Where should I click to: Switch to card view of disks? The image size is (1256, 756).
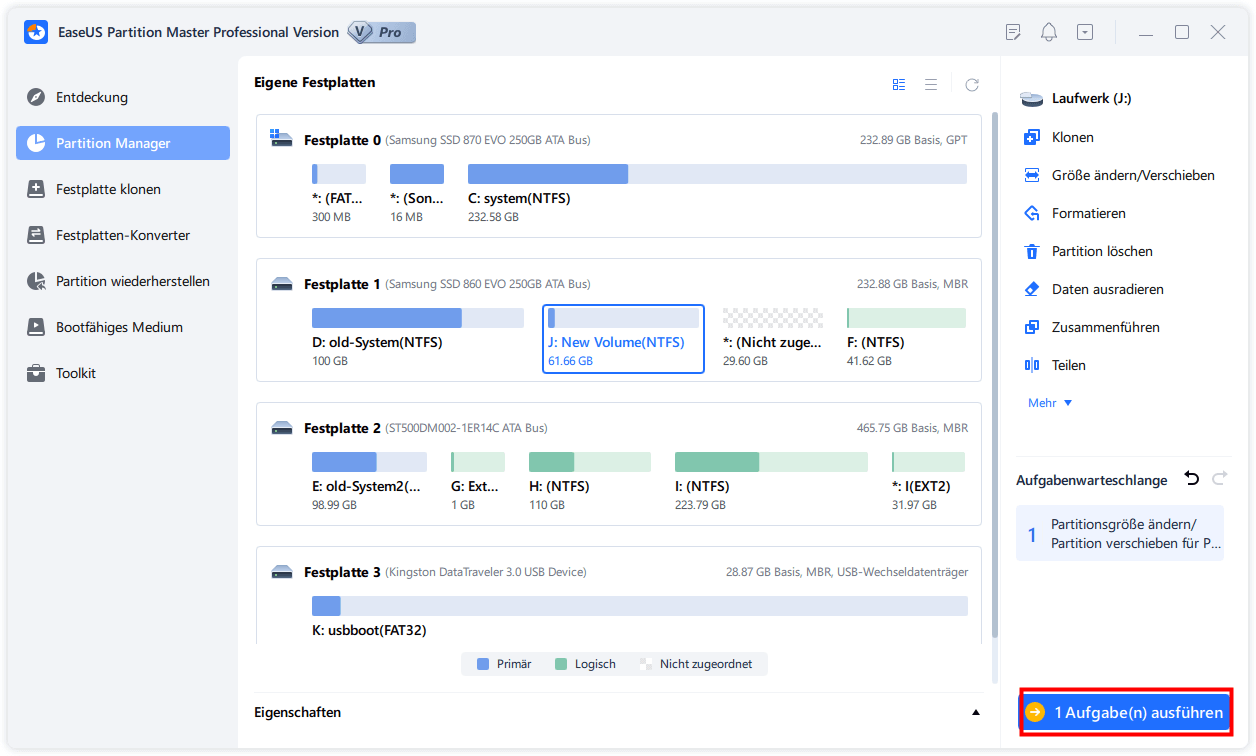pos(899,85)
